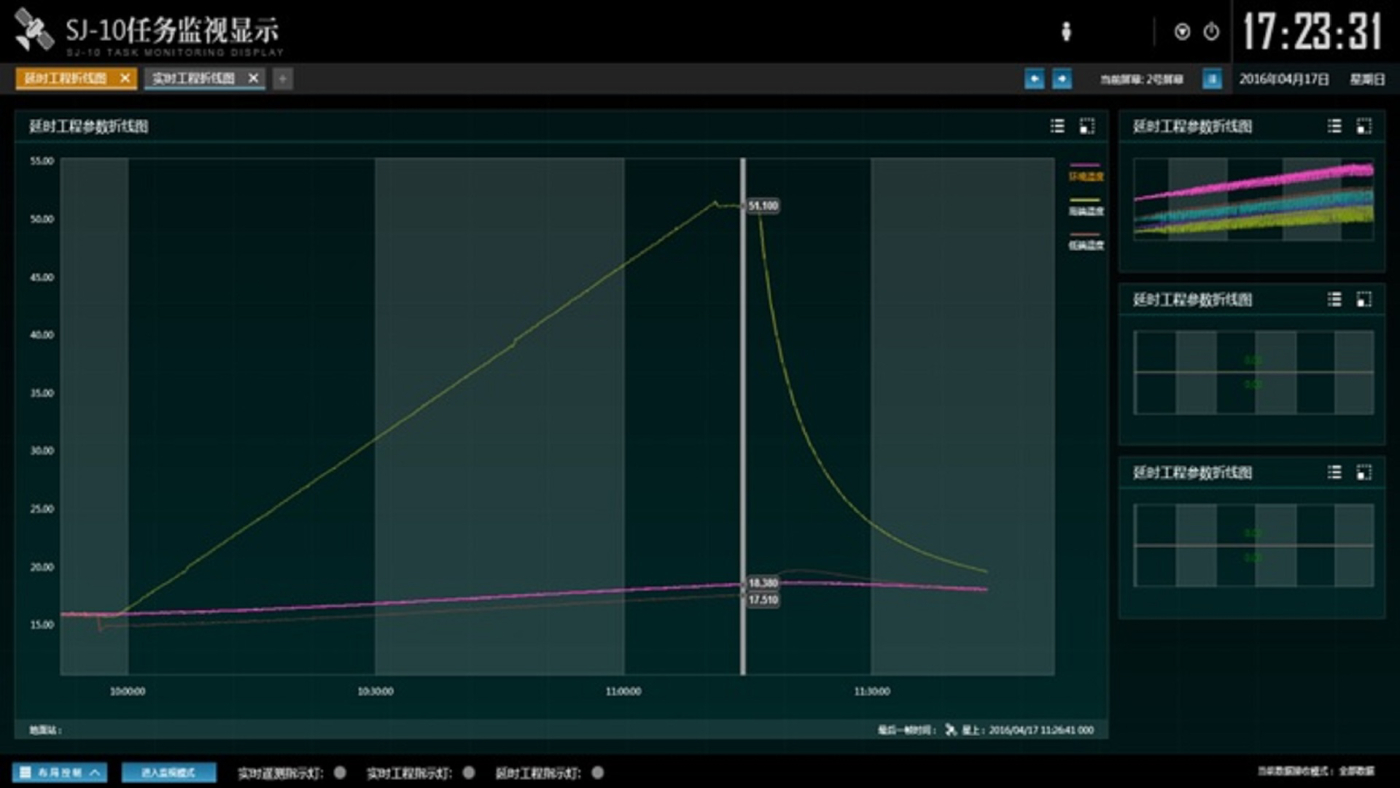Click the 35.00 y-axis label

point(42,393)
